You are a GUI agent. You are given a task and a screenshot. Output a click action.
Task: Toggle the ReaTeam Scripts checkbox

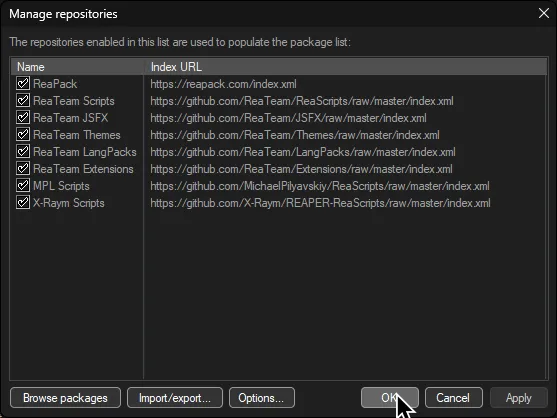(x=23, y=101)
